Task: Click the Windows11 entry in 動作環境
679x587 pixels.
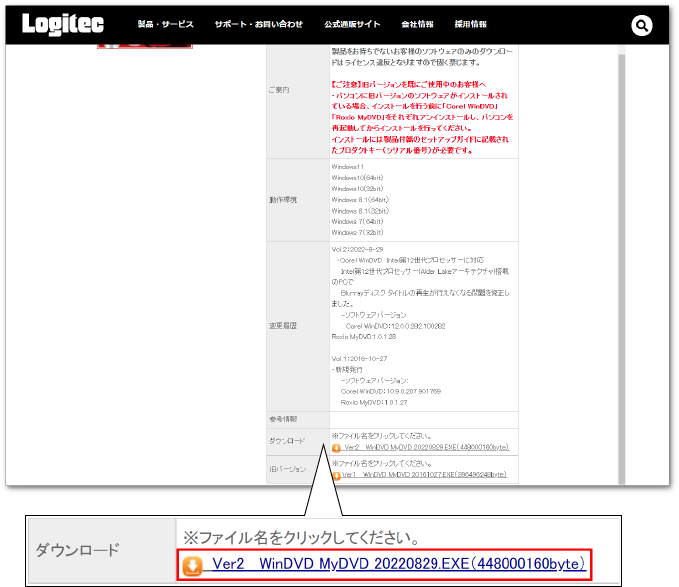Action: (347, 167)
